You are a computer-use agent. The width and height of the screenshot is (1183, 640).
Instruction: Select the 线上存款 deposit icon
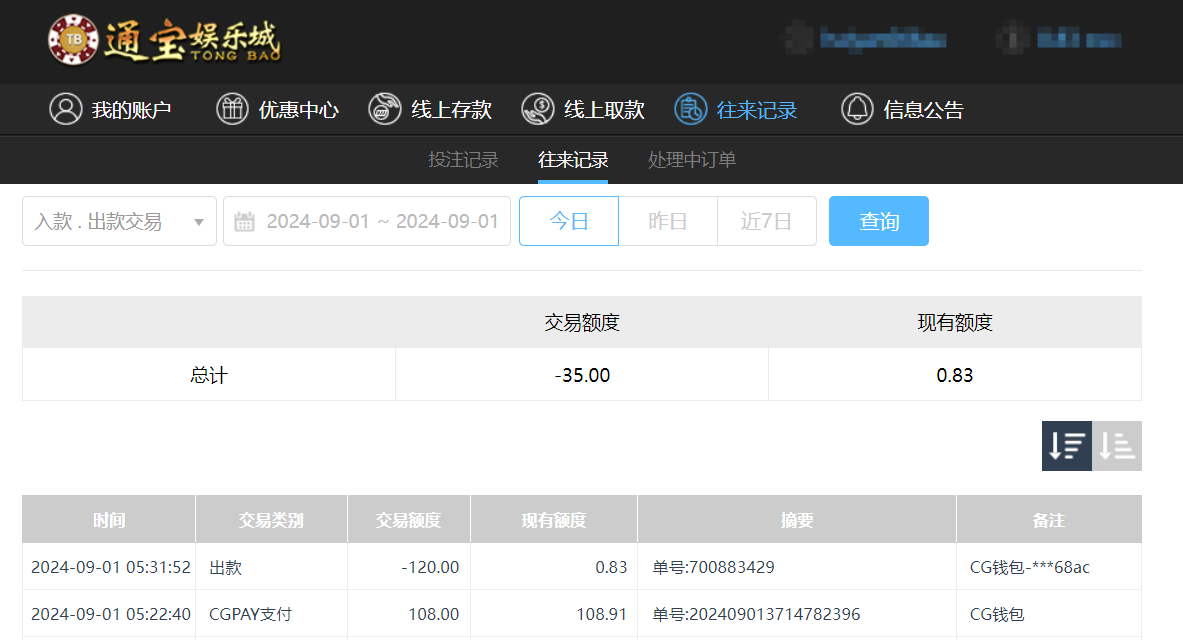381,109
